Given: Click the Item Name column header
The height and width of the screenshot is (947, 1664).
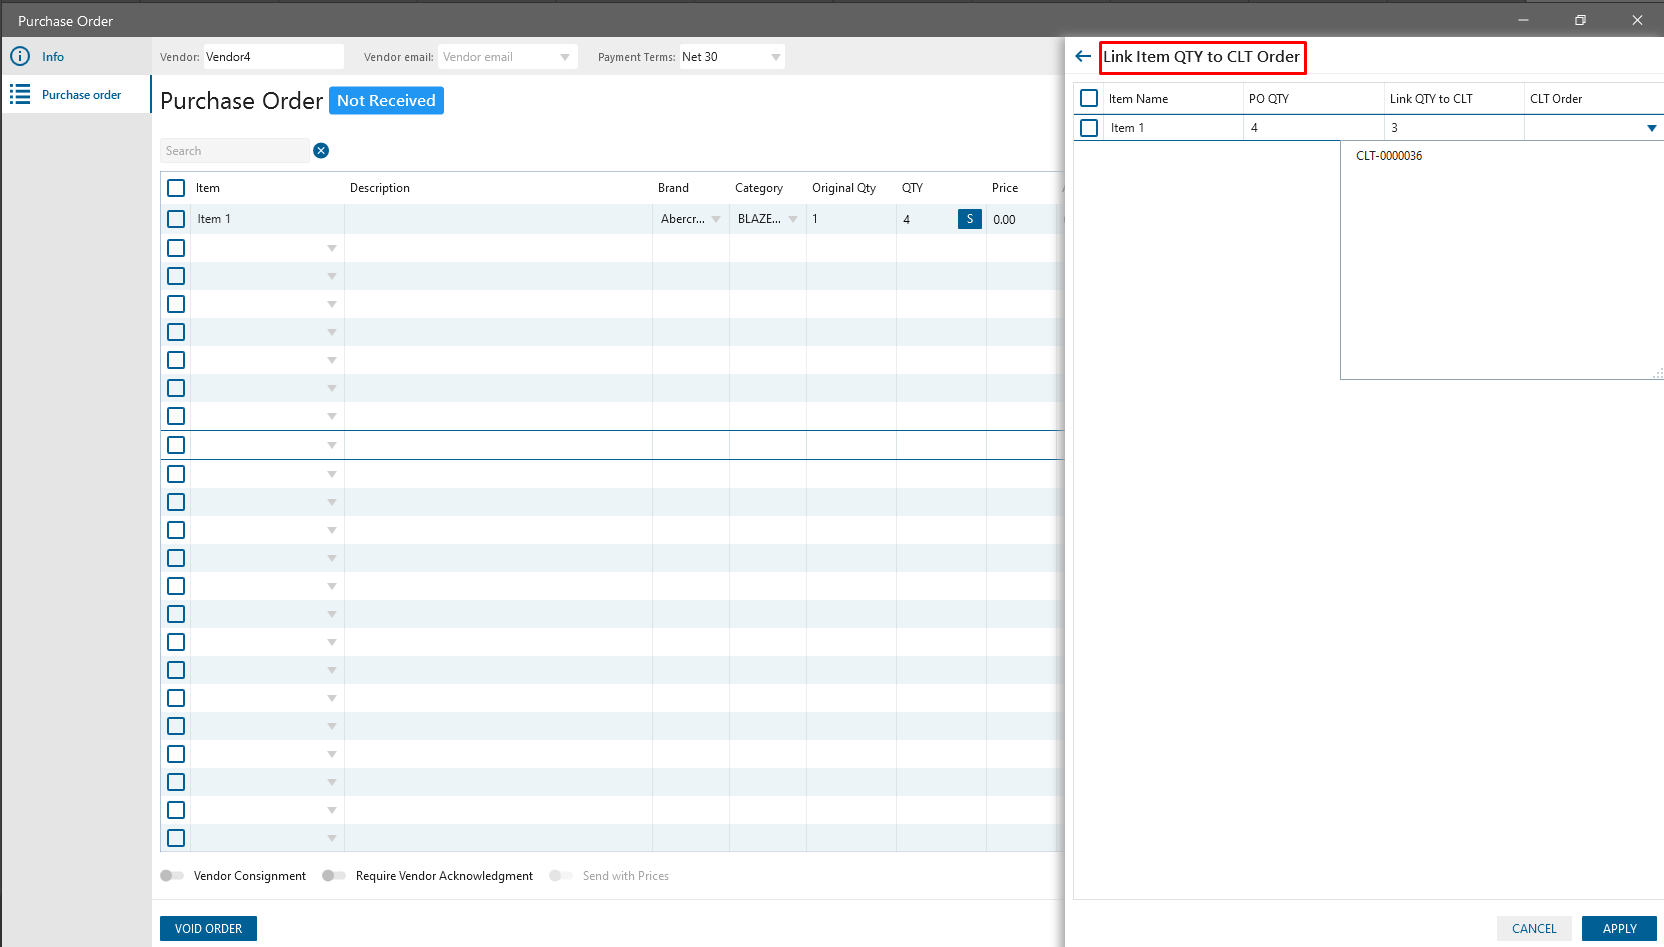Looking at the screenshot, I should (x=1138, y=99).
